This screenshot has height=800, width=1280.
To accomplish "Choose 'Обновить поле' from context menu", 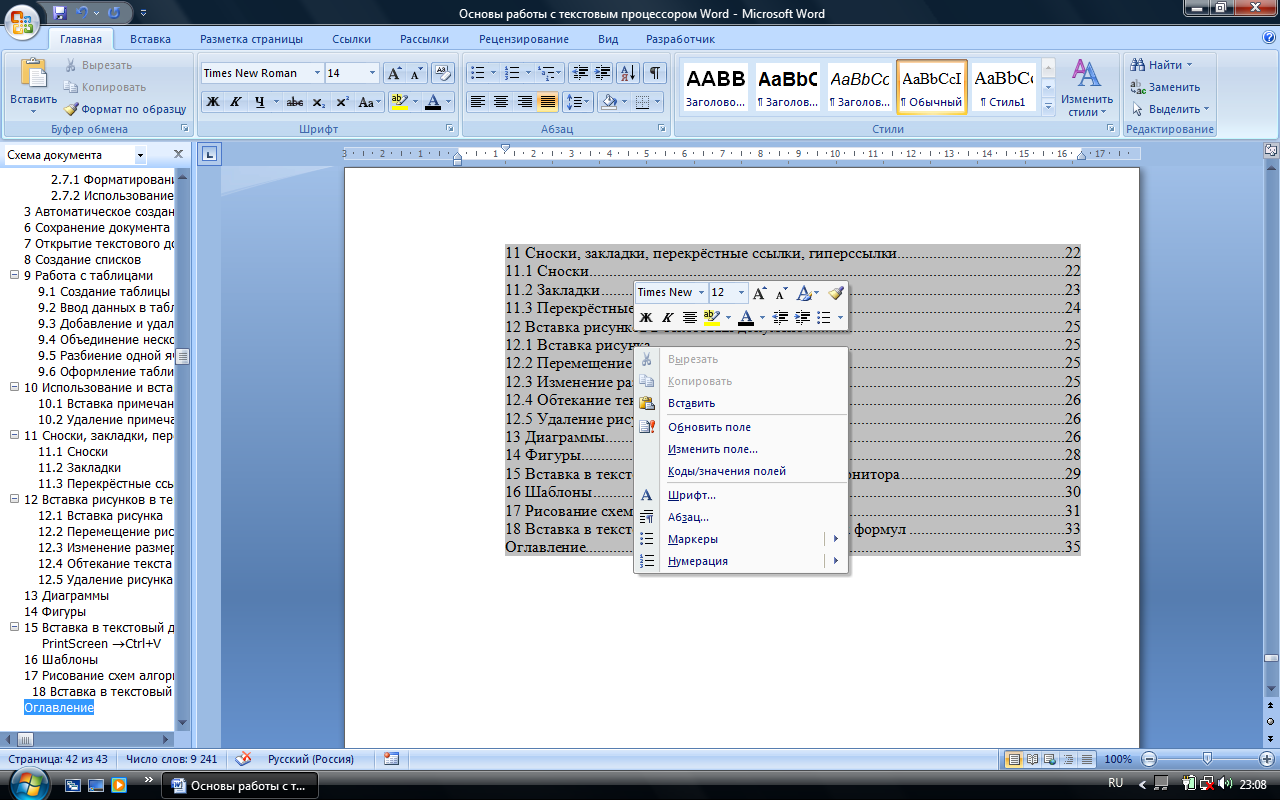I will (741, 427).
